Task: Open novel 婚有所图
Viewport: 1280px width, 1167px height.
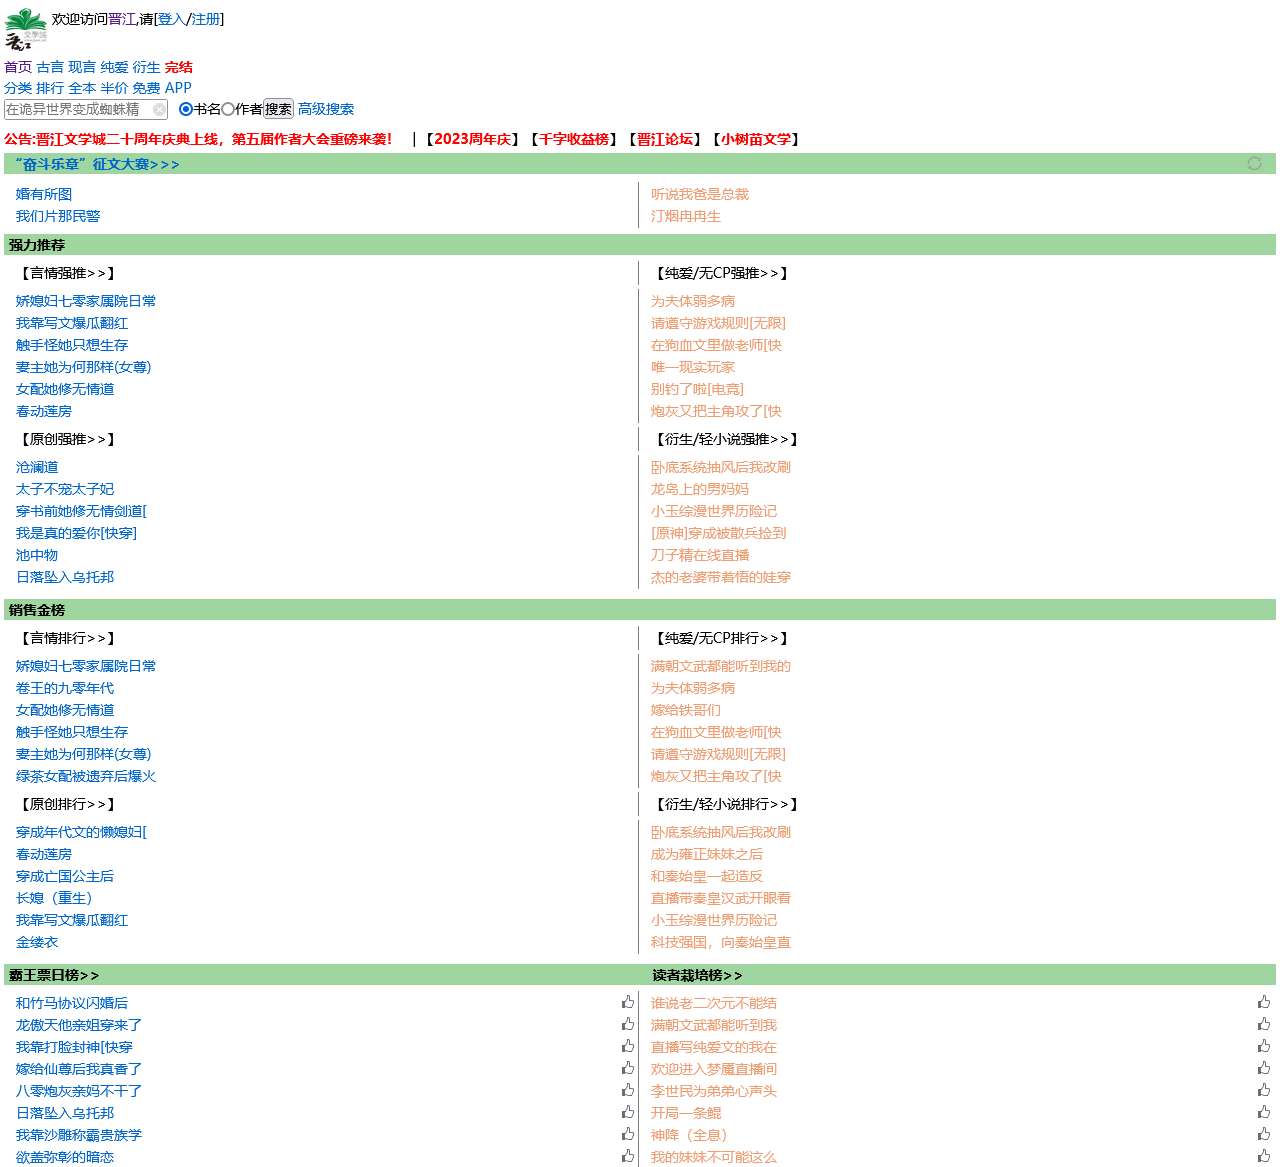Action: 44,194
